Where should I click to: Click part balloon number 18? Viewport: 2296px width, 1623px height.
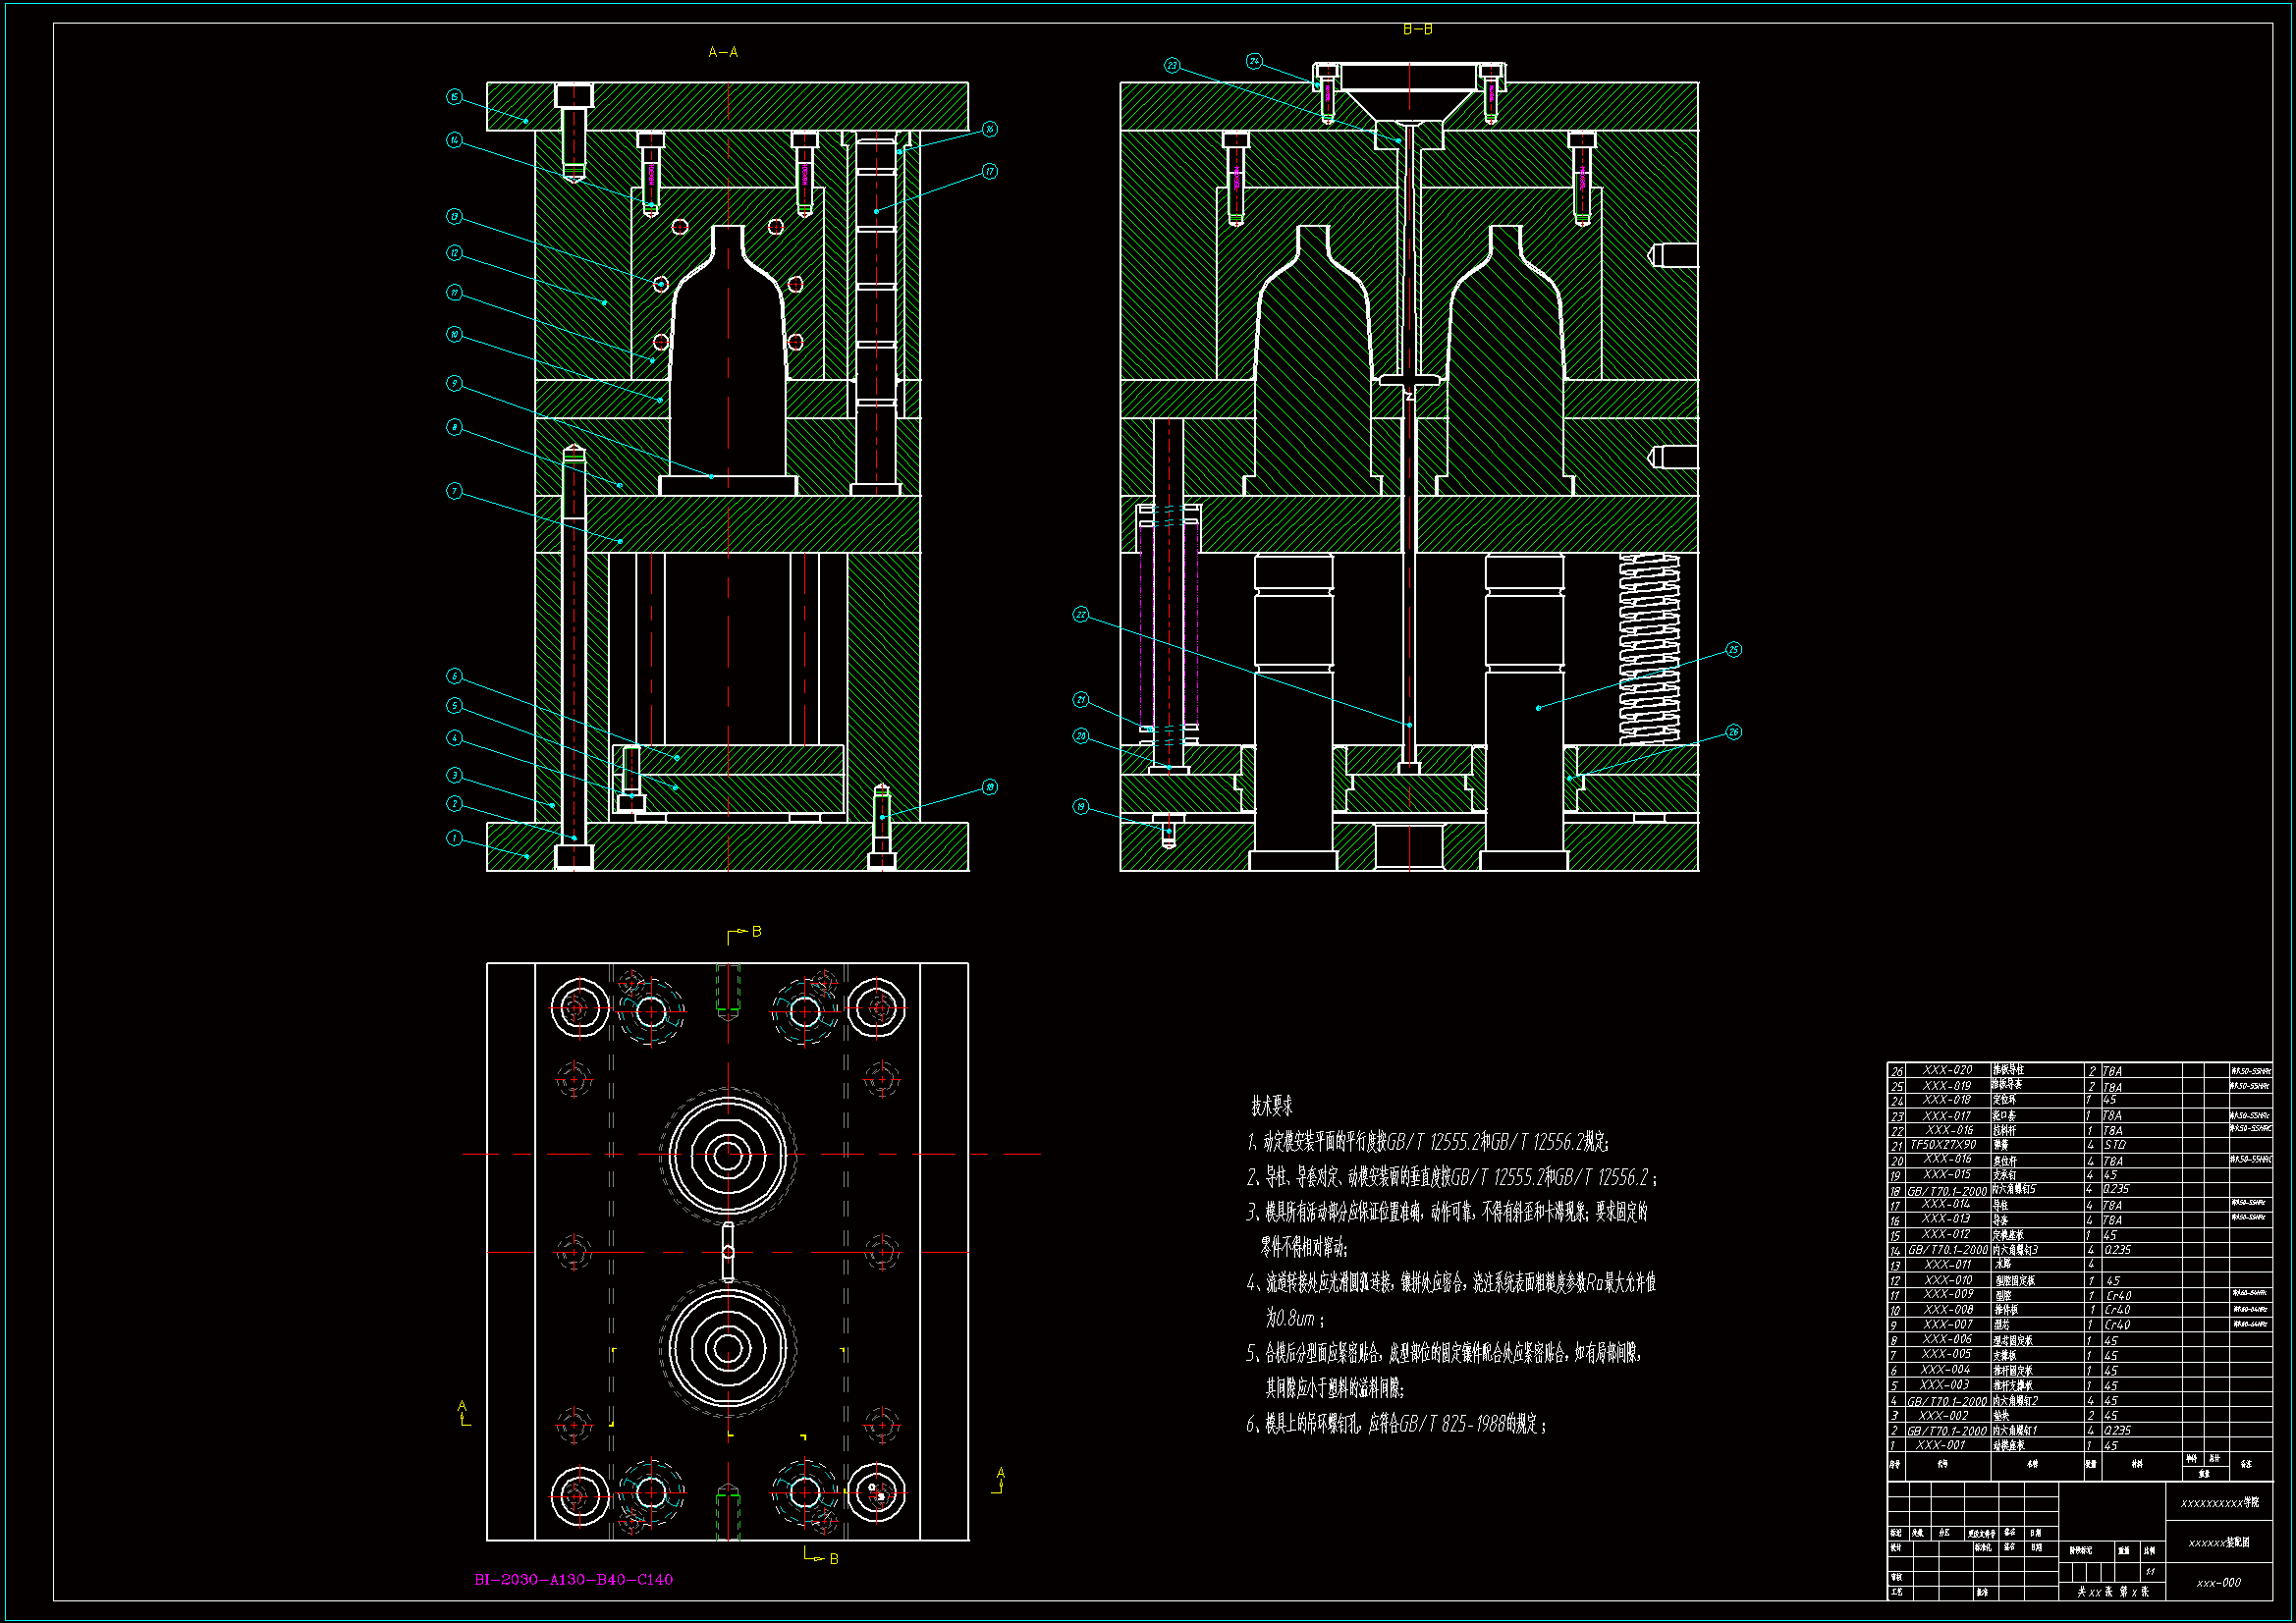coord(989,787)
